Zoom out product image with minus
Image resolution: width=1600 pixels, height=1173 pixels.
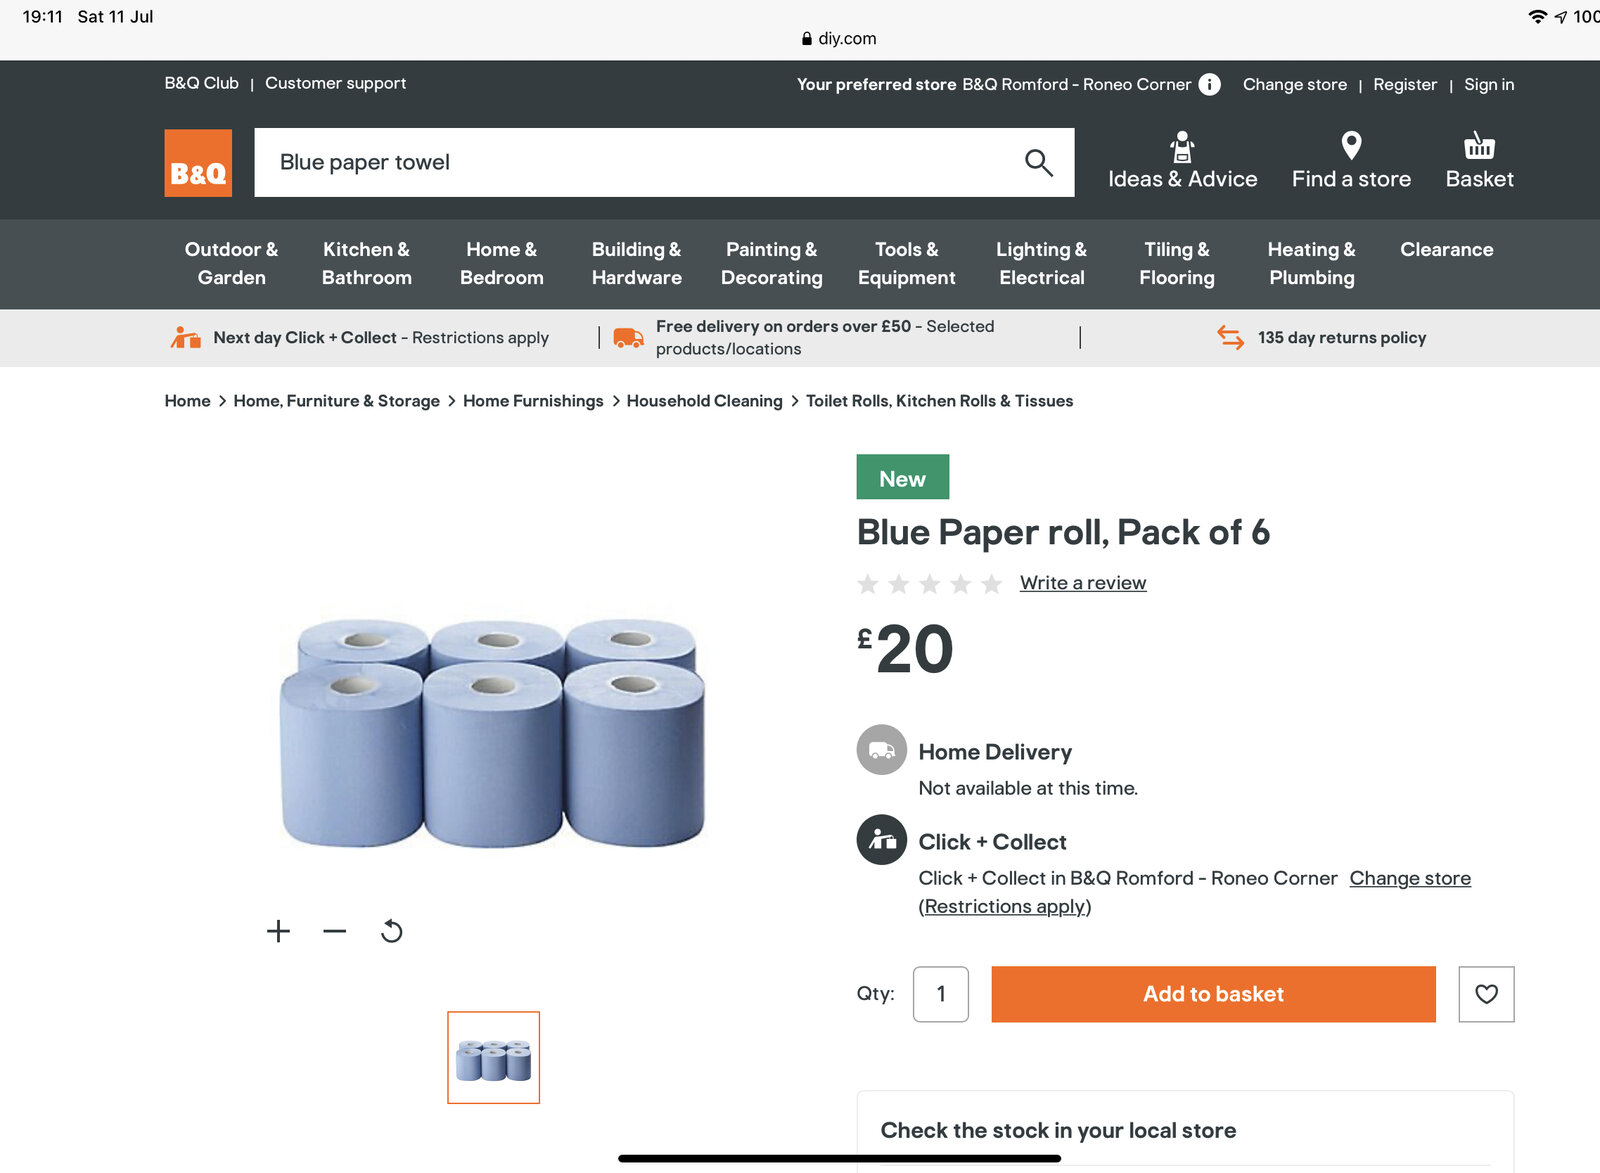335,931
